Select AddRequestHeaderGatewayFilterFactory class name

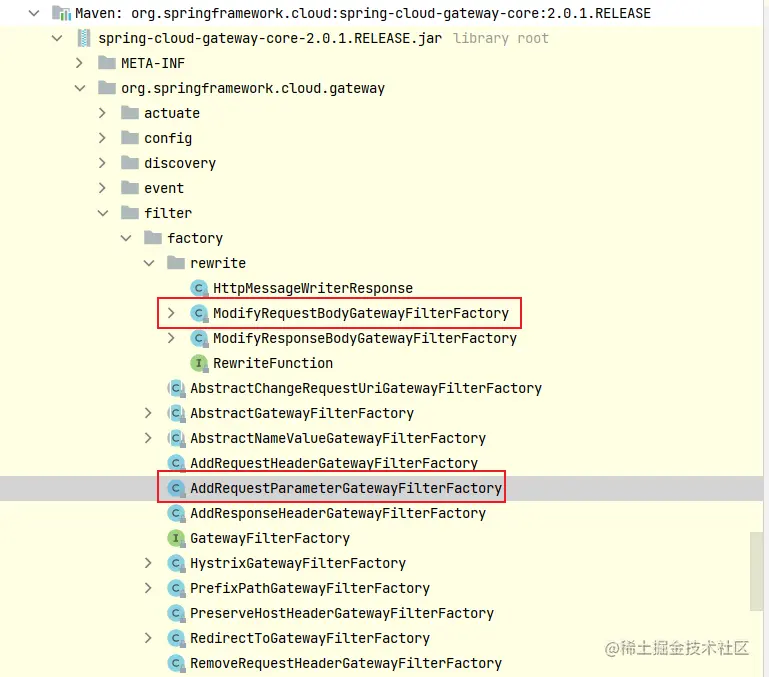pyautogui.click(x=334, y=463)
